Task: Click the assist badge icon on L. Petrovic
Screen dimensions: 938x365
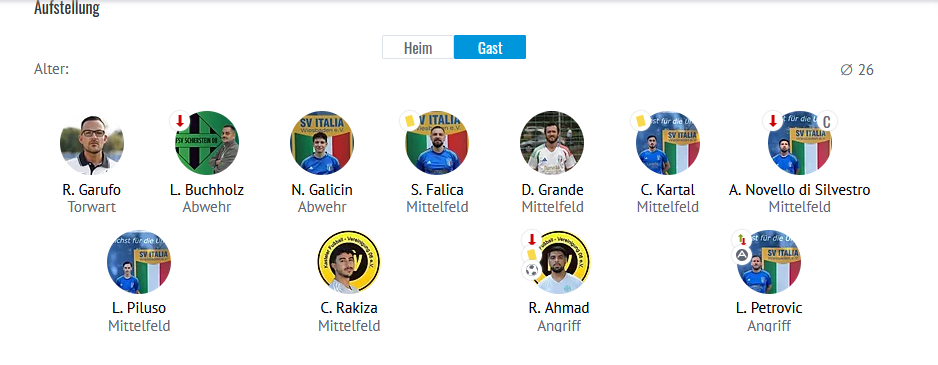Action: [x=742, y=256]
